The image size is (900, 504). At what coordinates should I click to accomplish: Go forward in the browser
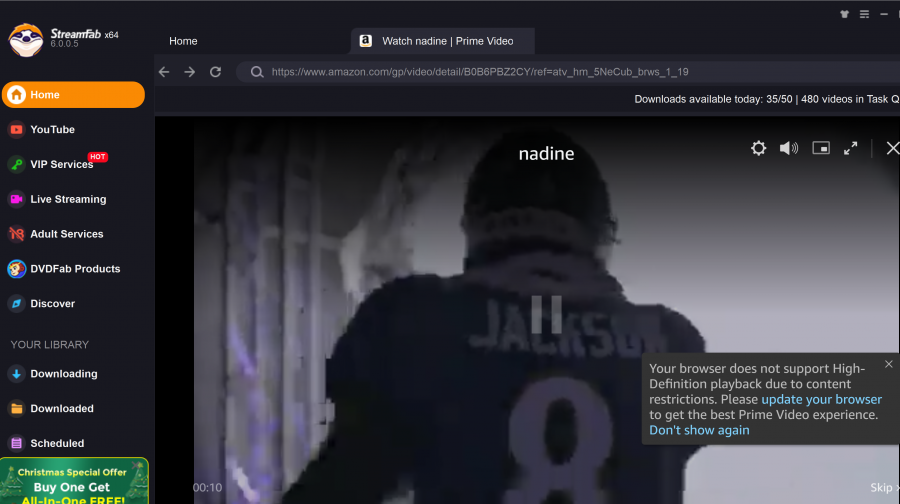[x=189, y=72]
